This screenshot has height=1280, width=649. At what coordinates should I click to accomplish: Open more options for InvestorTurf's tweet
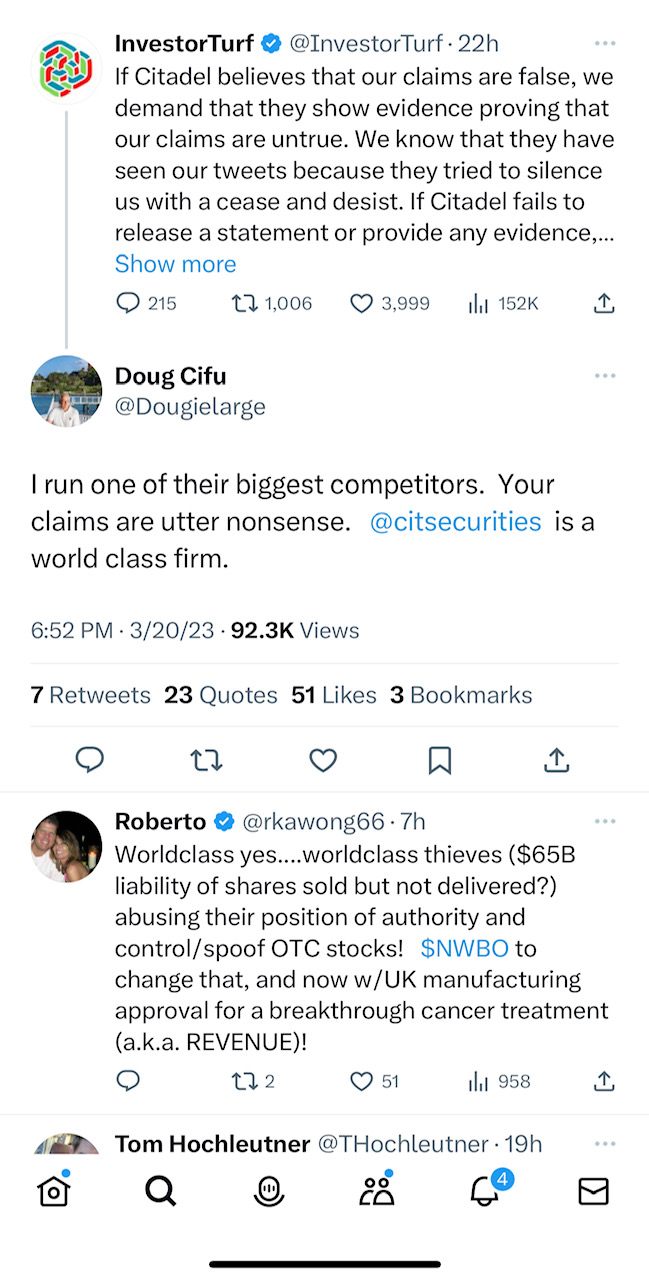(604, 44)
